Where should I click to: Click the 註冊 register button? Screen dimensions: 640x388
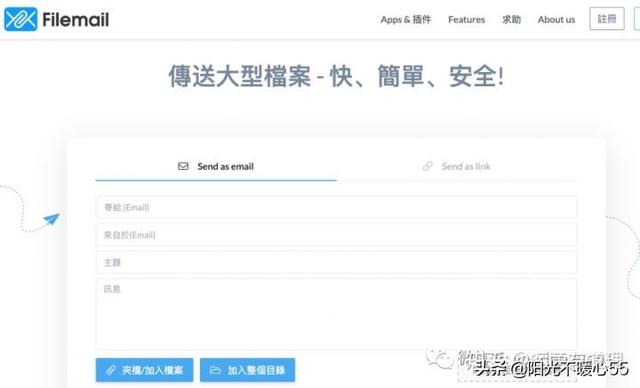click(x=607, y=19)
